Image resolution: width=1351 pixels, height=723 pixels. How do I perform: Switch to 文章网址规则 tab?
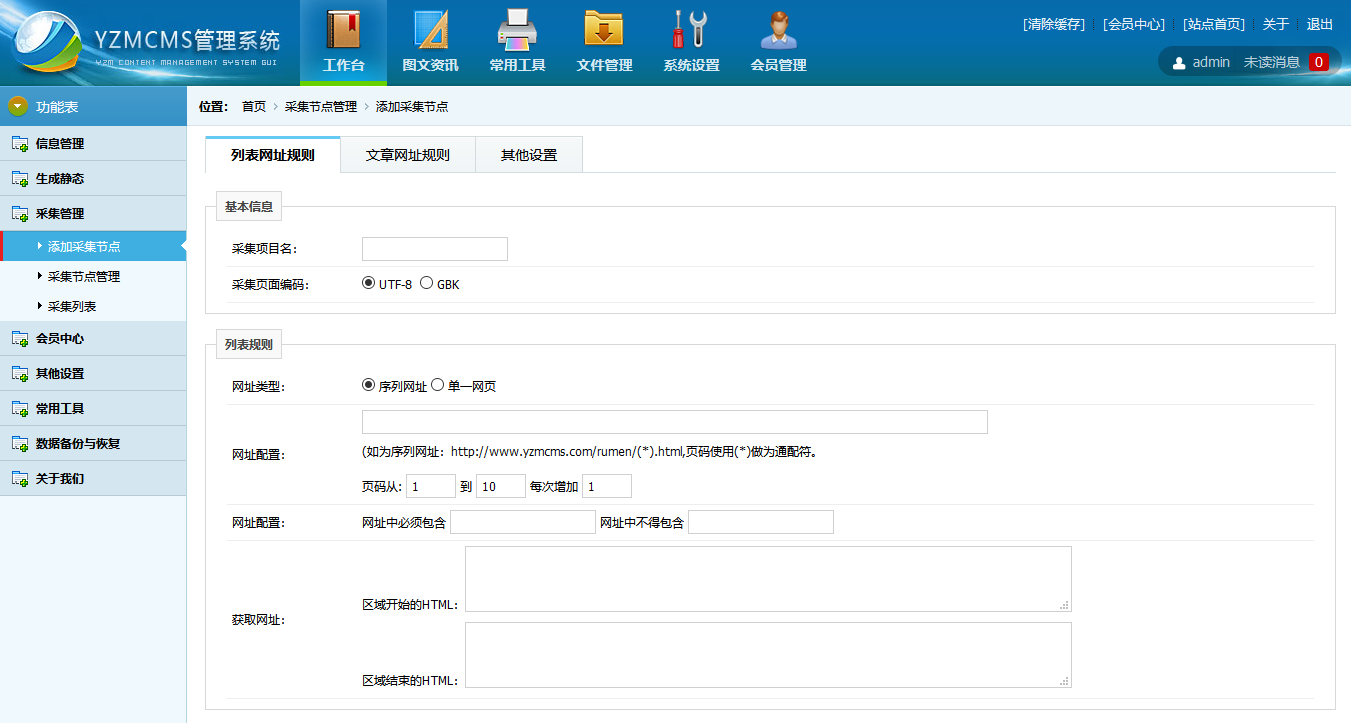[x=407, y=155]
